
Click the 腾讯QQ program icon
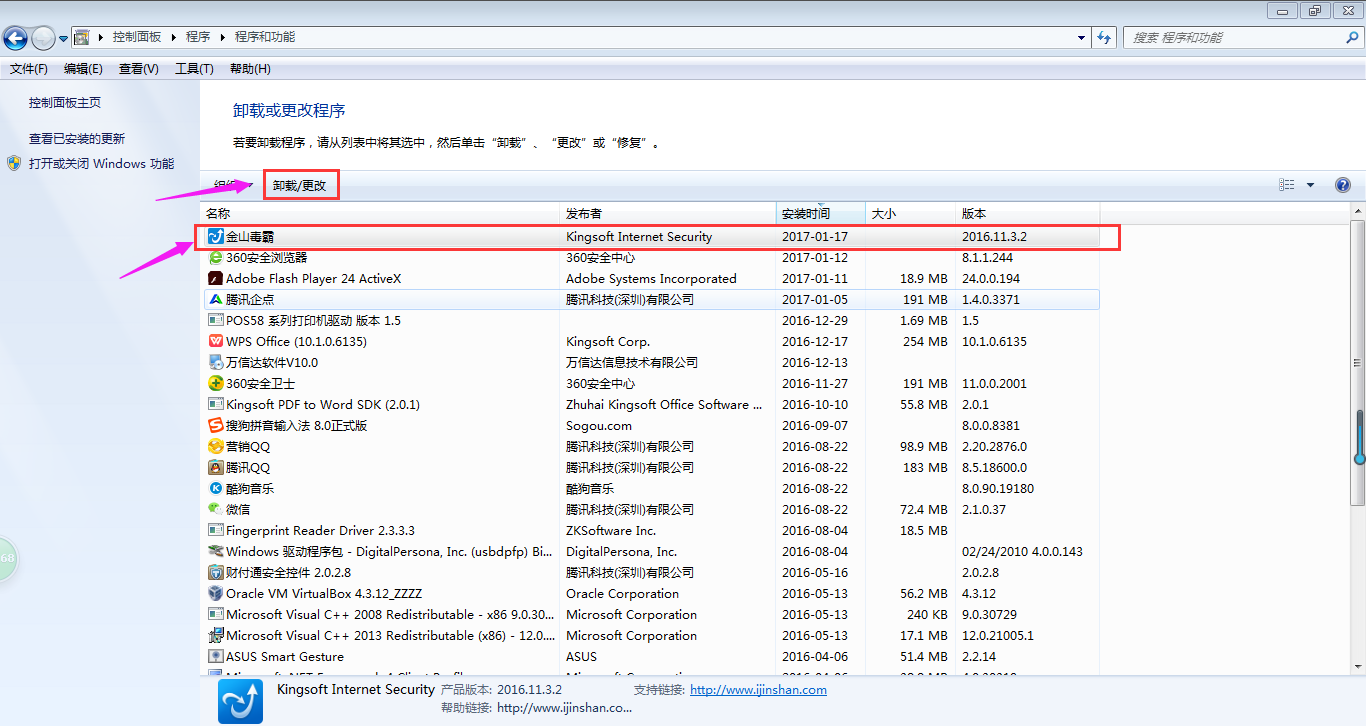[x=215, y=468]
